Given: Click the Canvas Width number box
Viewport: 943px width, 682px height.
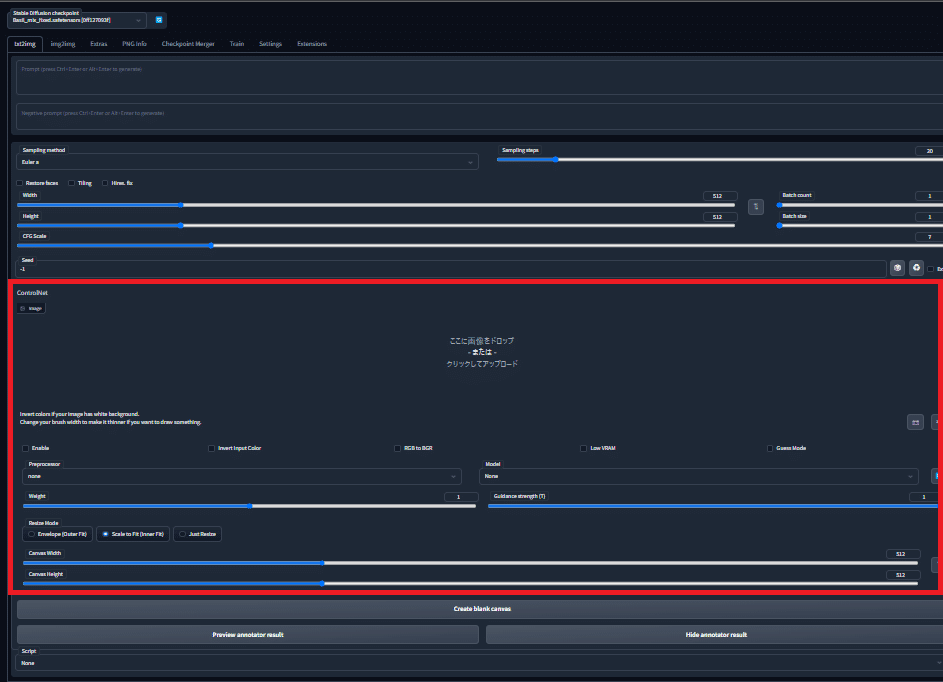Looking at the screenshot, I should (903, 554).
